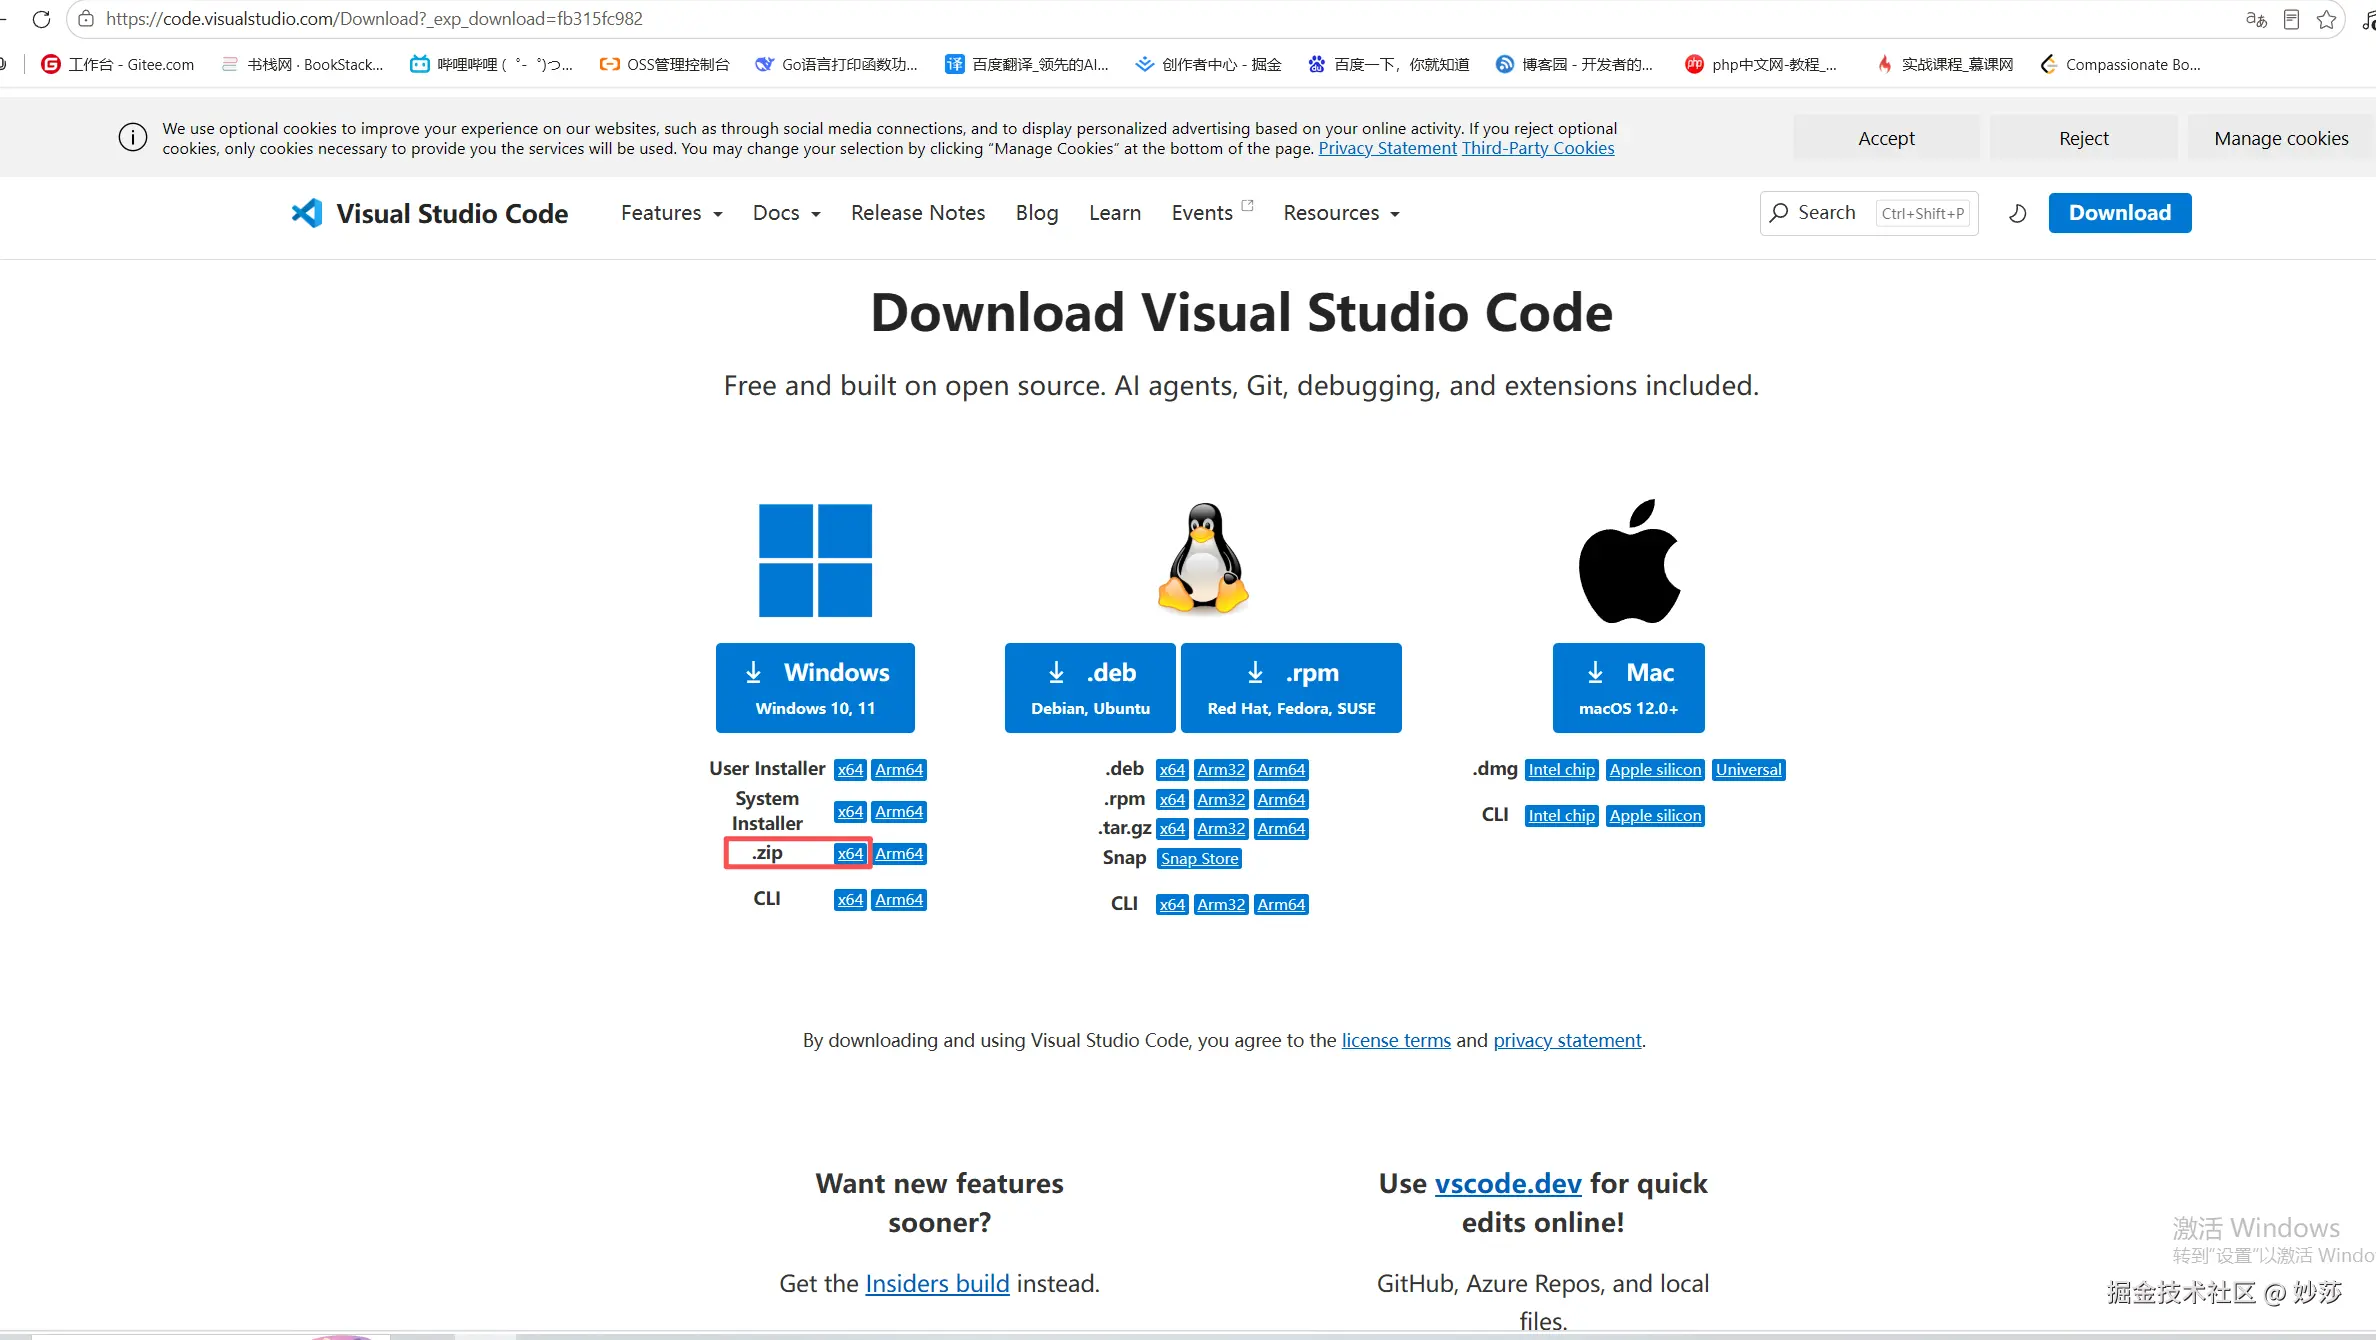This screenshot has height=1340, width=2376.
Task: Download the Mac macOS 12.0+ build
Action: pyautogui.click(x=1628, y=688)
